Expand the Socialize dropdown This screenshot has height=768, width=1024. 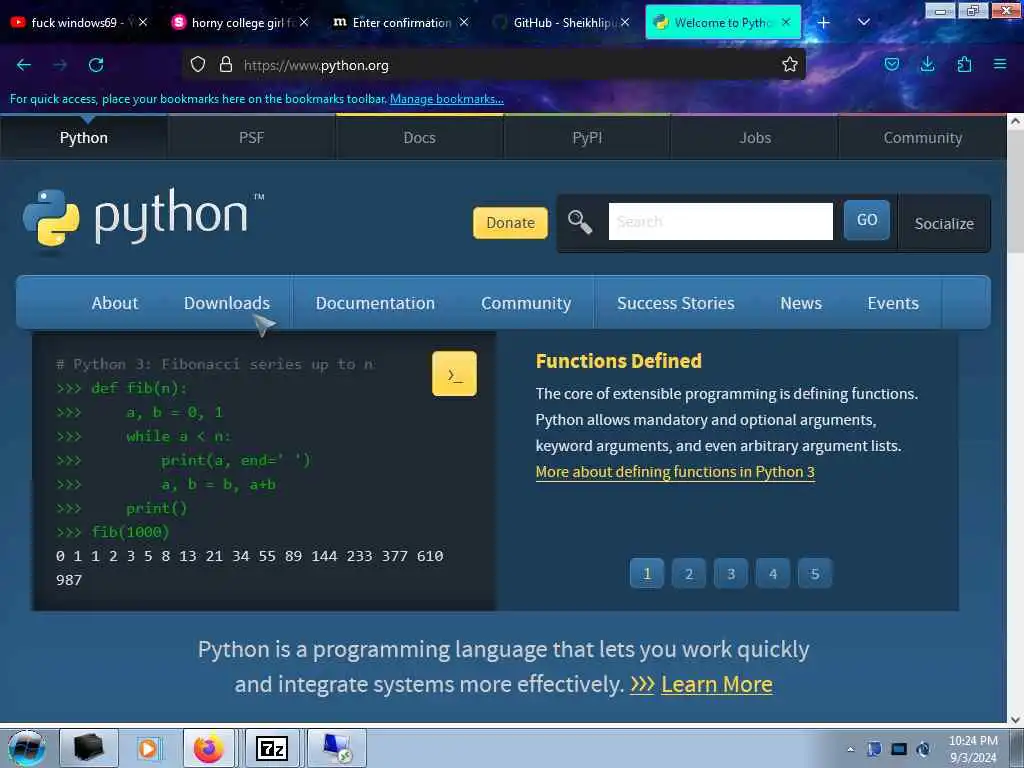944,223
